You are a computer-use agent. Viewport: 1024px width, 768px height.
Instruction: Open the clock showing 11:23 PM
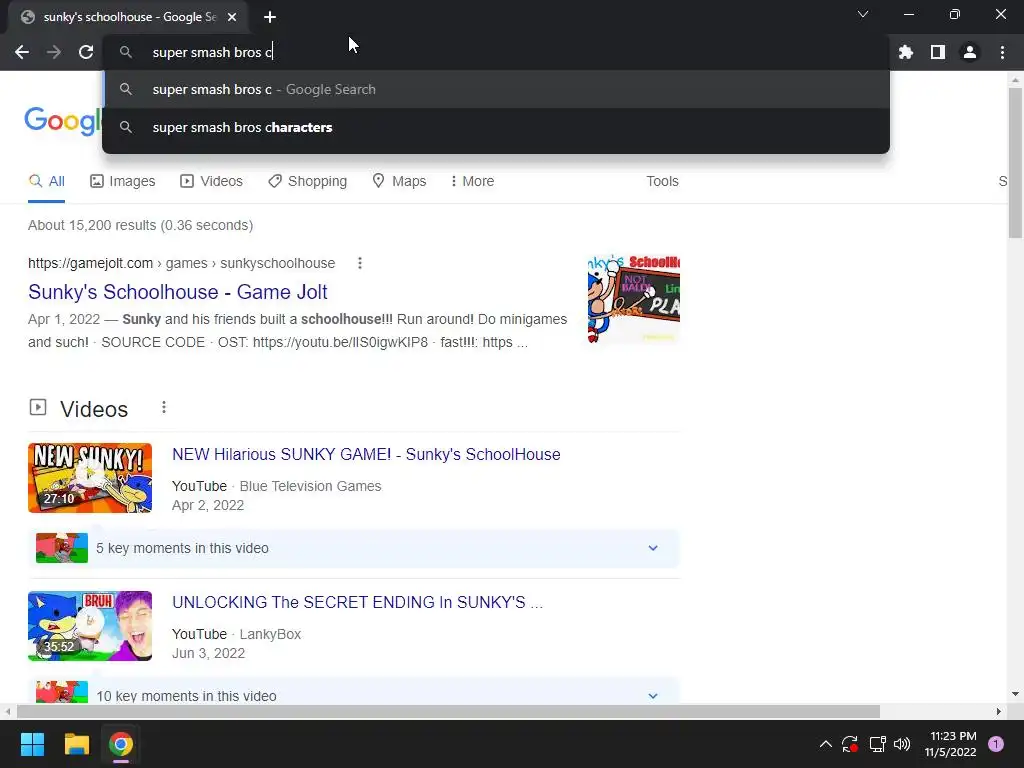951,744
